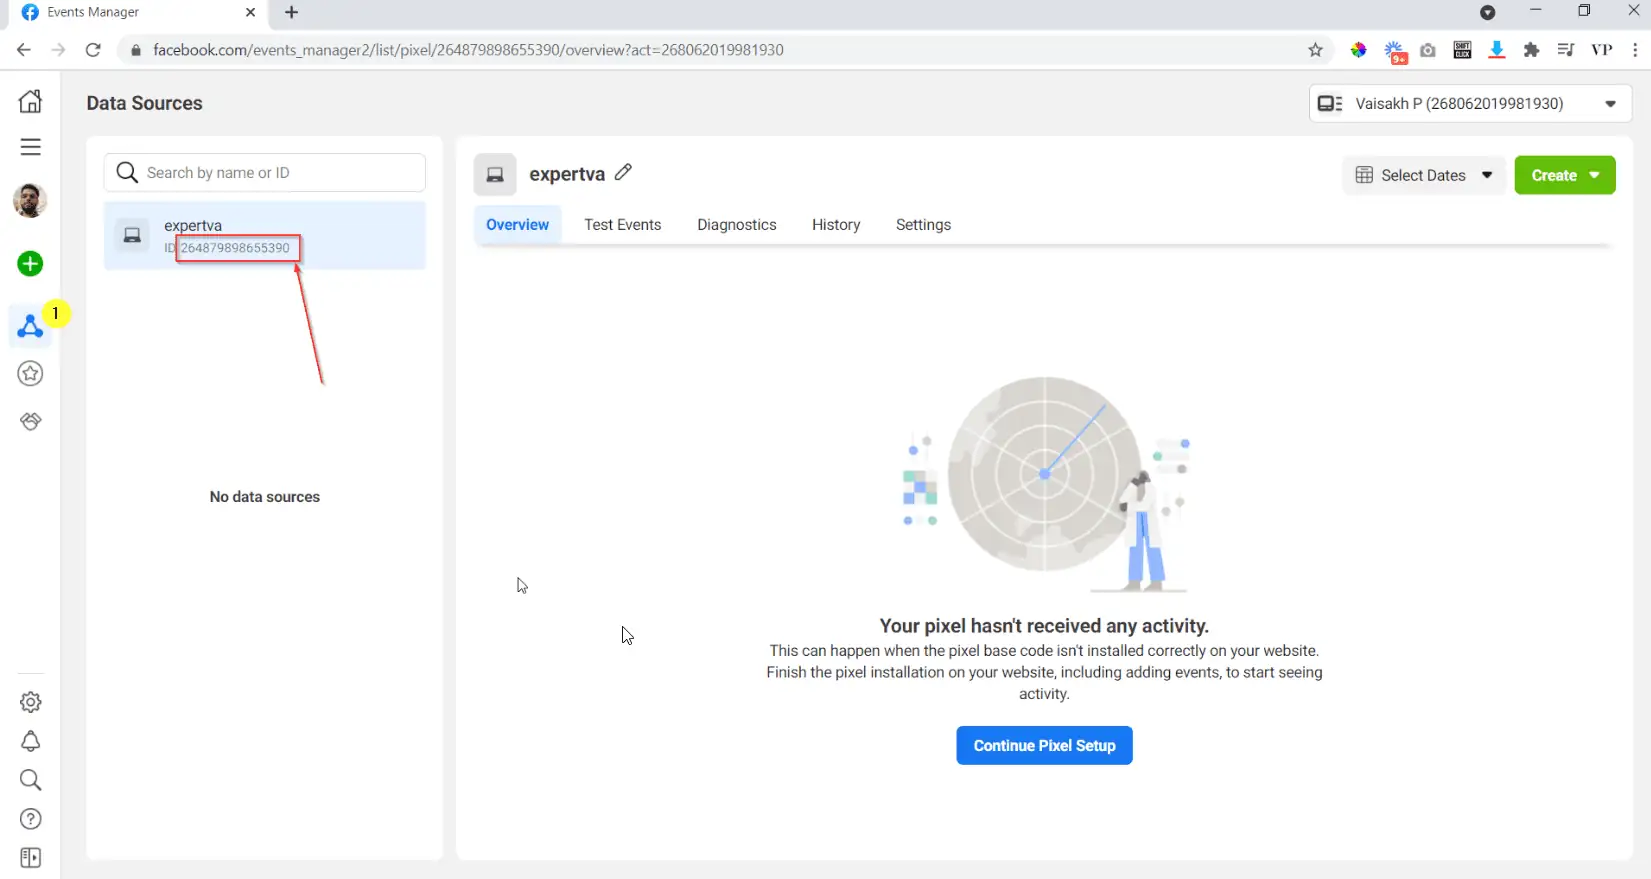This screenshot has width=1651, height=879.
Task: Close the Events Manager tab
Action: coord(250,12)
